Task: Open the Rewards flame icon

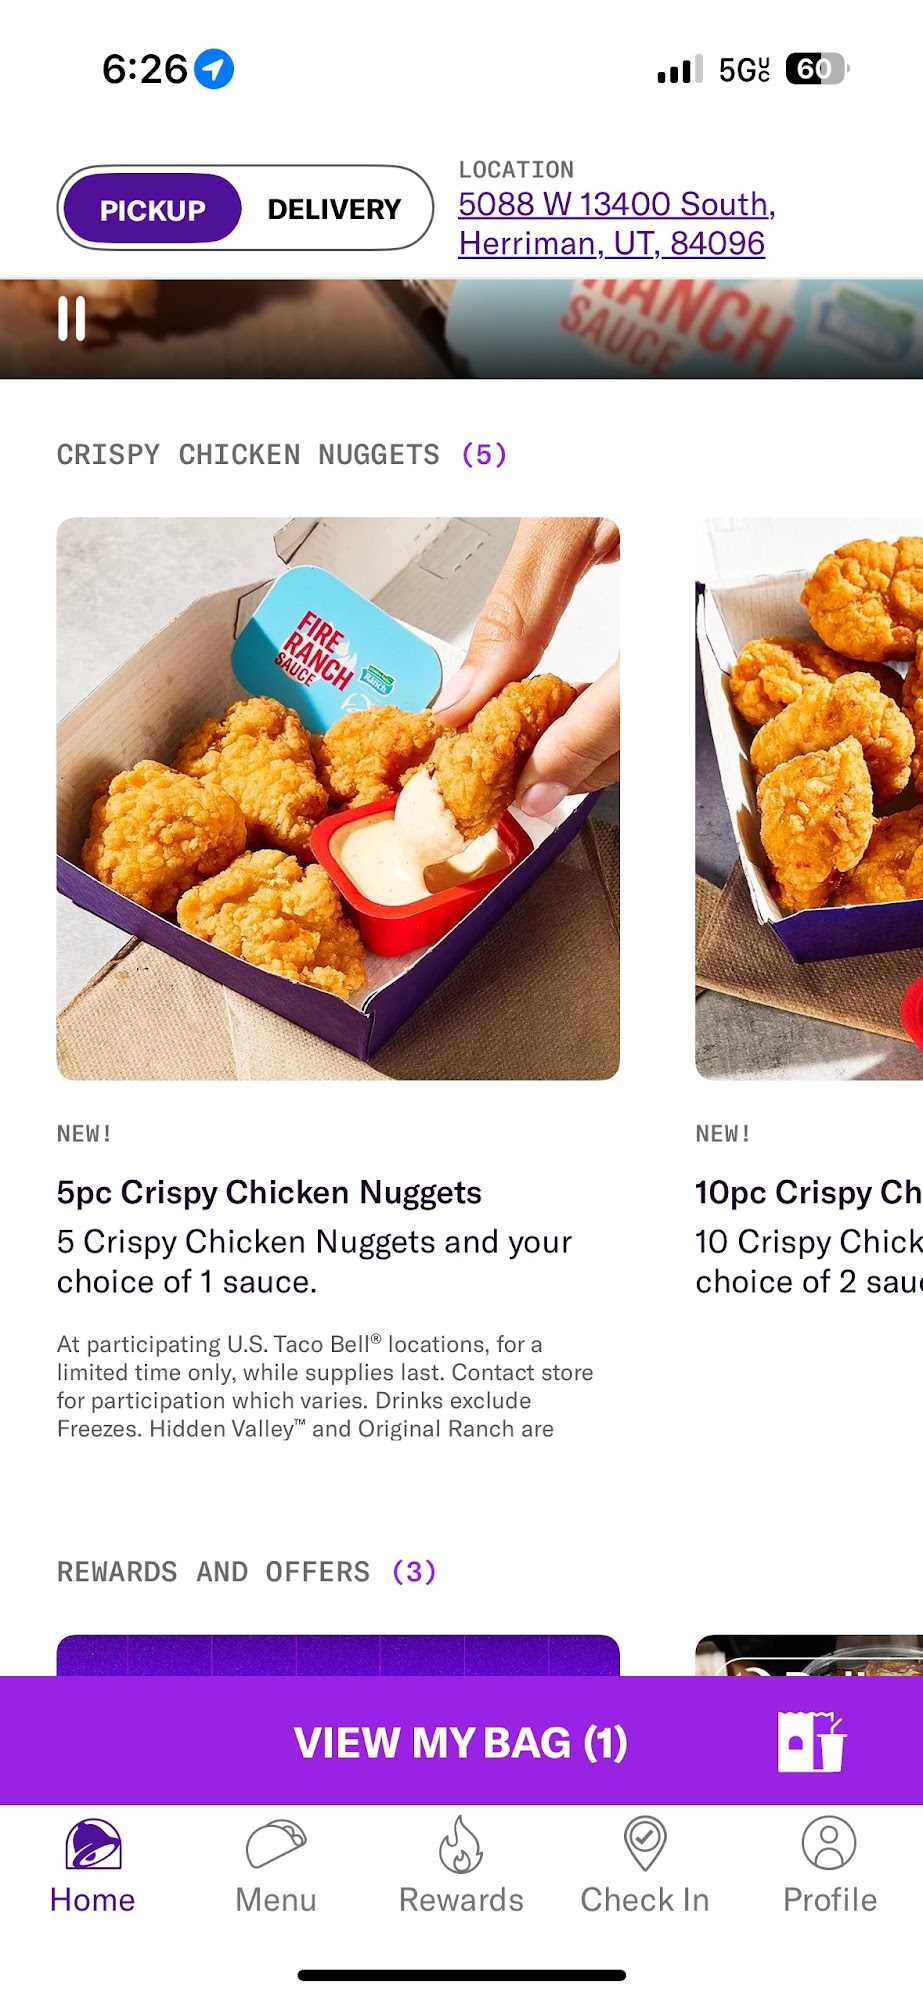Action: point(461,1844)
